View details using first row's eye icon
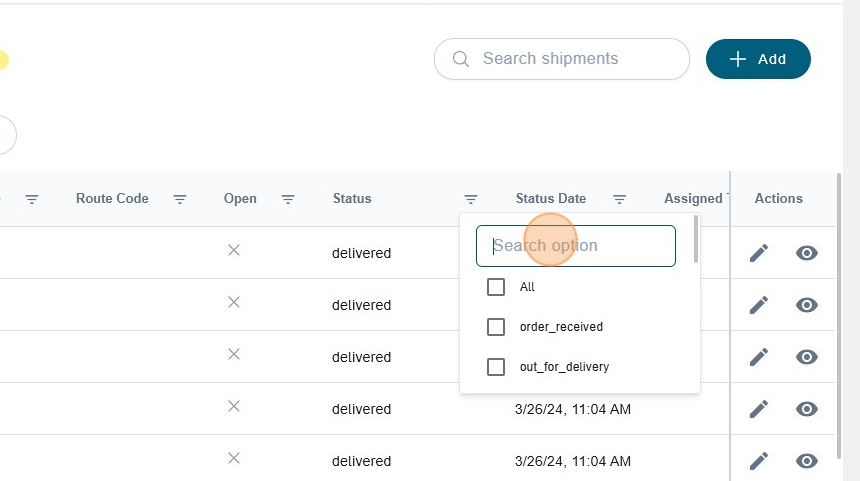This screenshot has width=860, height=481. pyautogui.click(x=807, y=253)
